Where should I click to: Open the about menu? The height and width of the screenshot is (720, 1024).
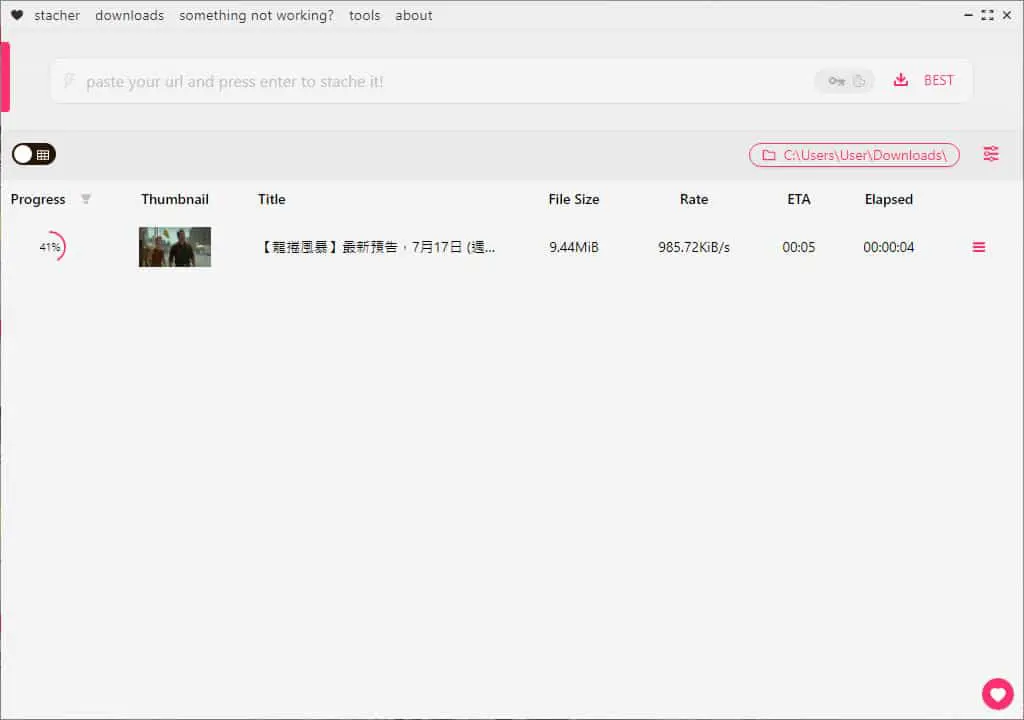pyautogui.click(x=413, y=15)
